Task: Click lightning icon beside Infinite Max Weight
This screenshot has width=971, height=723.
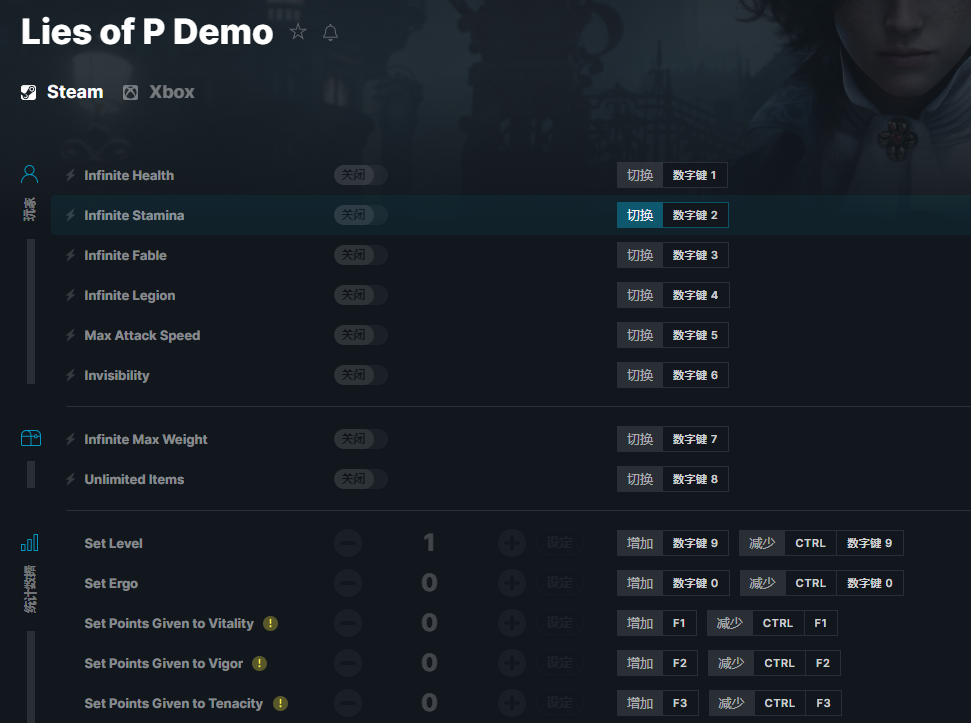Action: point(71,439)
